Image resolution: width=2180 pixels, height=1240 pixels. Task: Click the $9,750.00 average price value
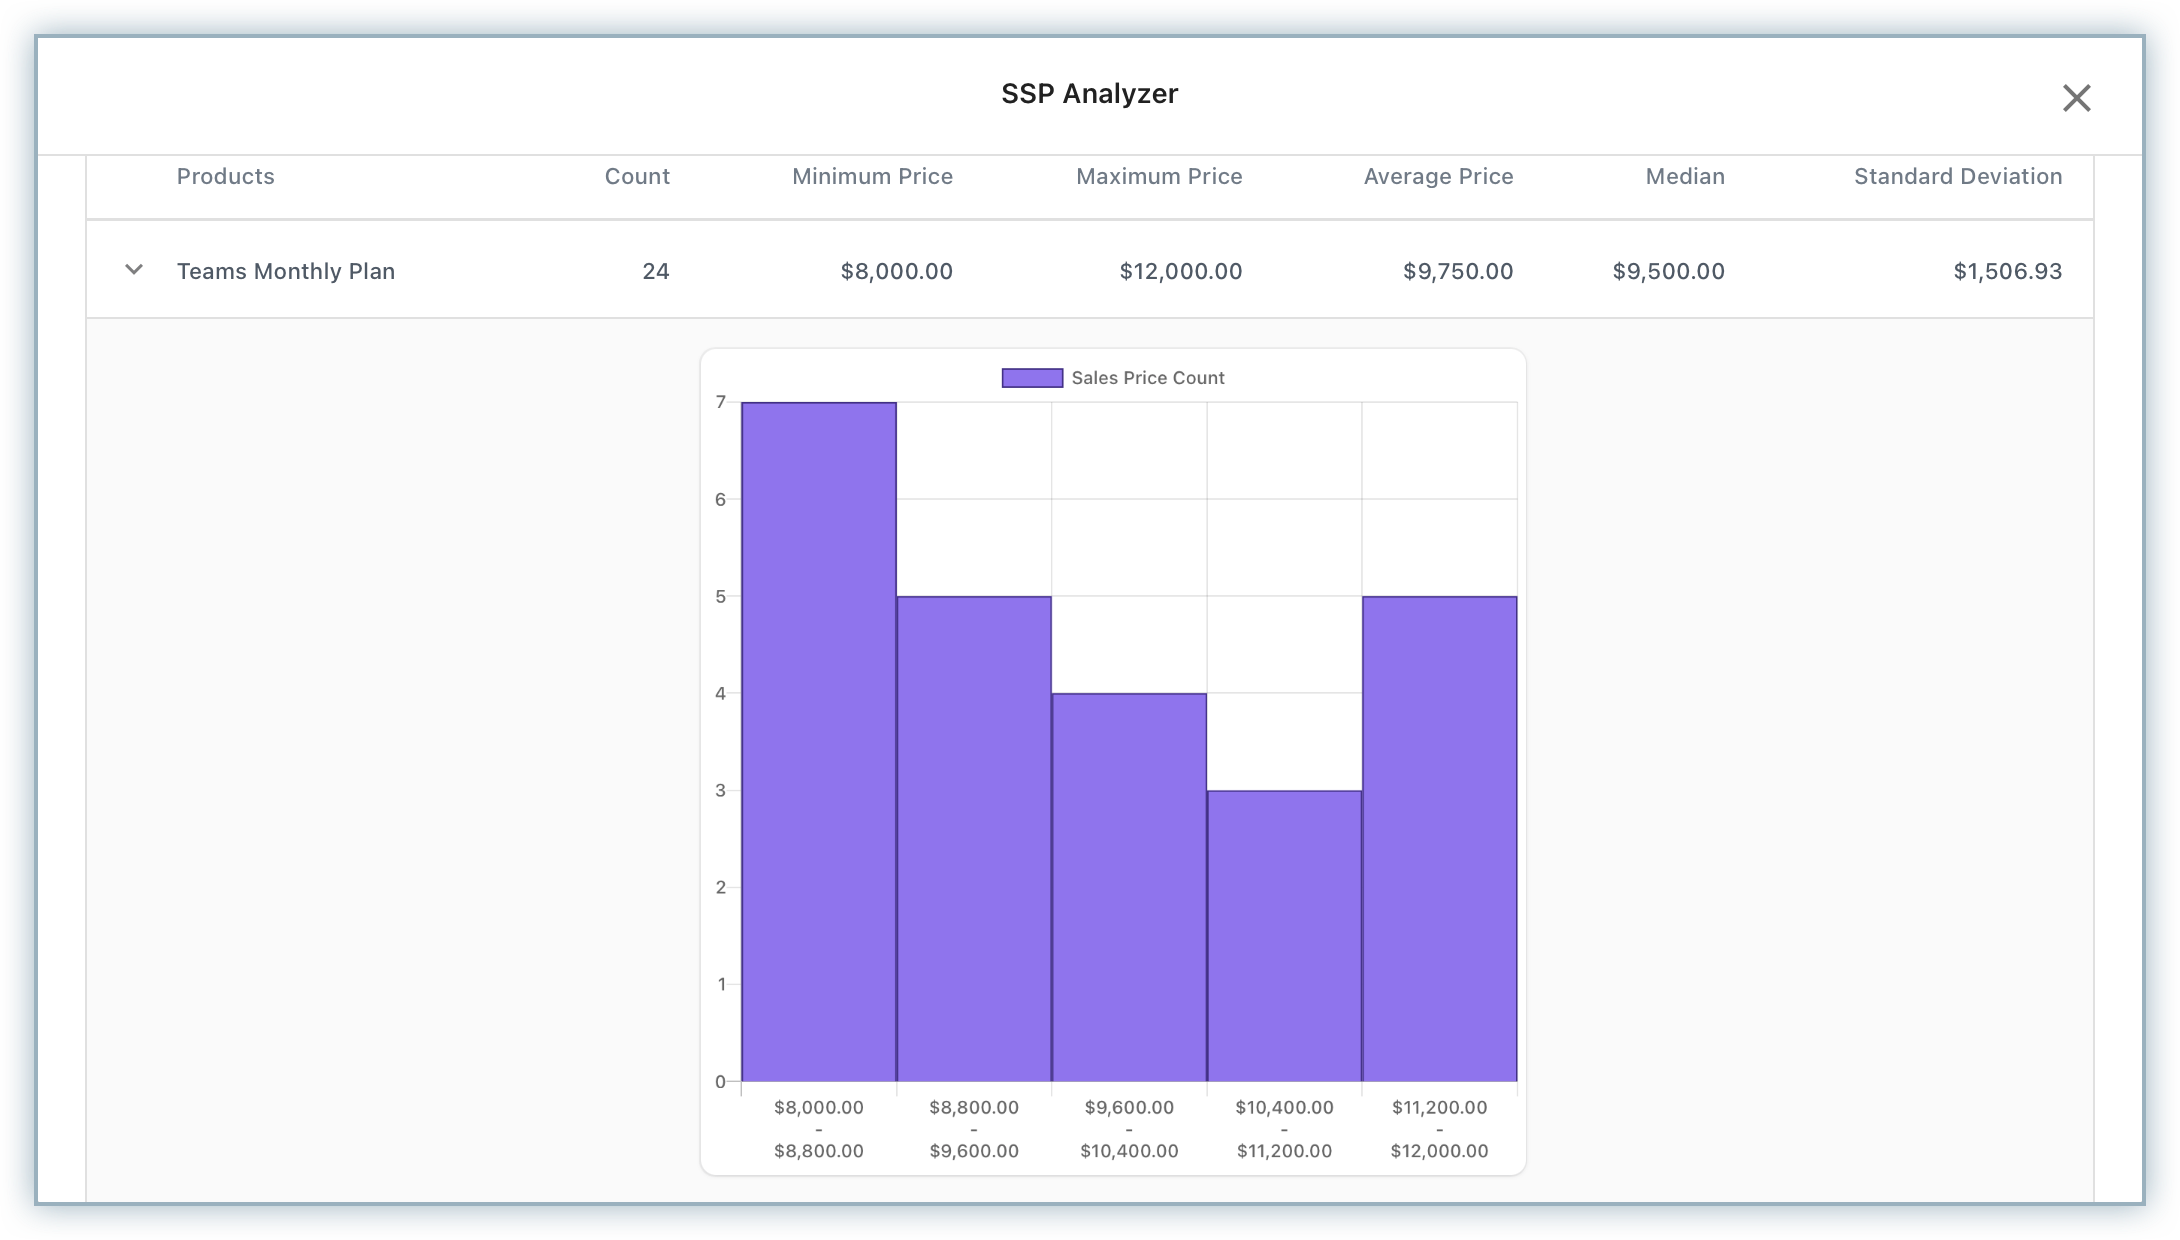tap(1457, 272)
